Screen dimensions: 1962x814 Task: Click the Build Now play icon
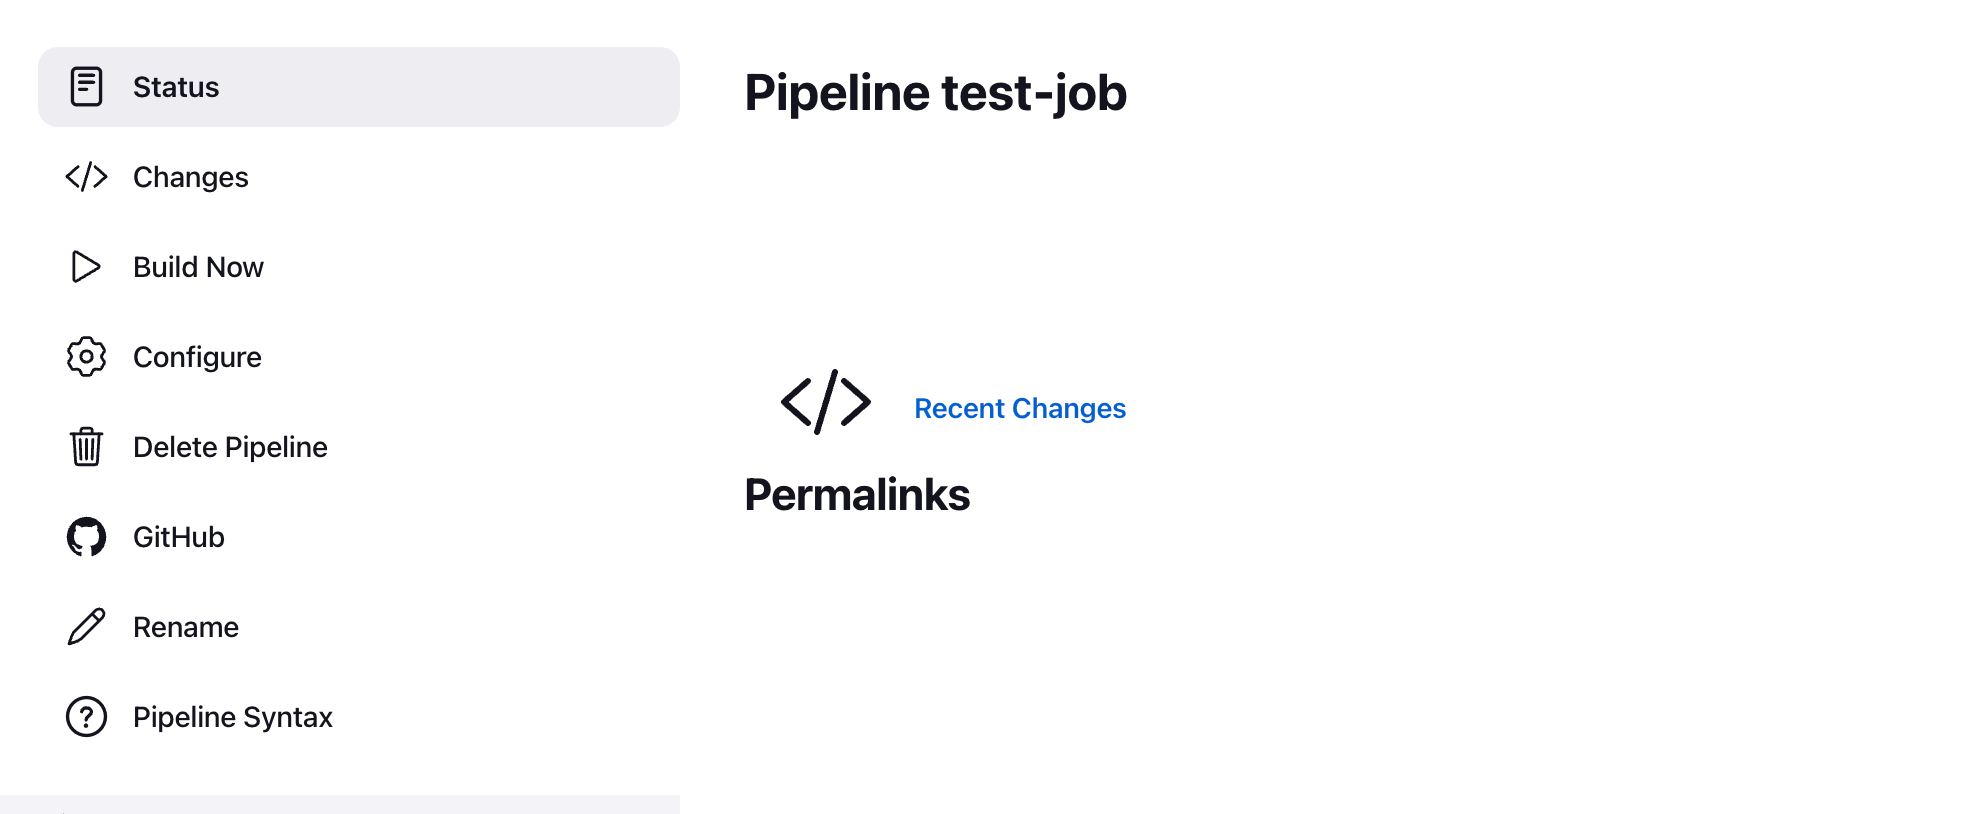[x=86, y=267]
